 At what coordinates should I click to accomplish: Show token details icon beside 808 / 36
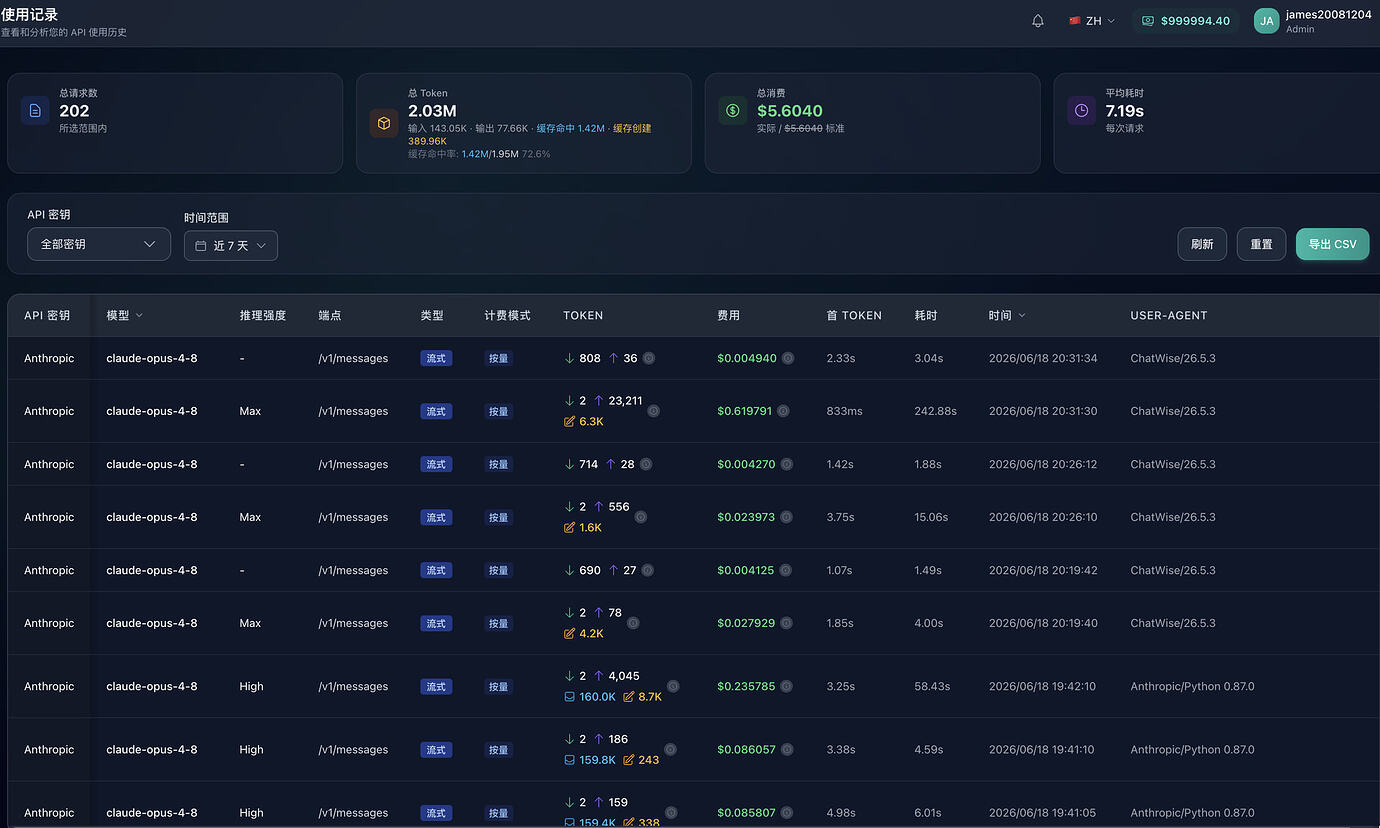pos(649,358)
